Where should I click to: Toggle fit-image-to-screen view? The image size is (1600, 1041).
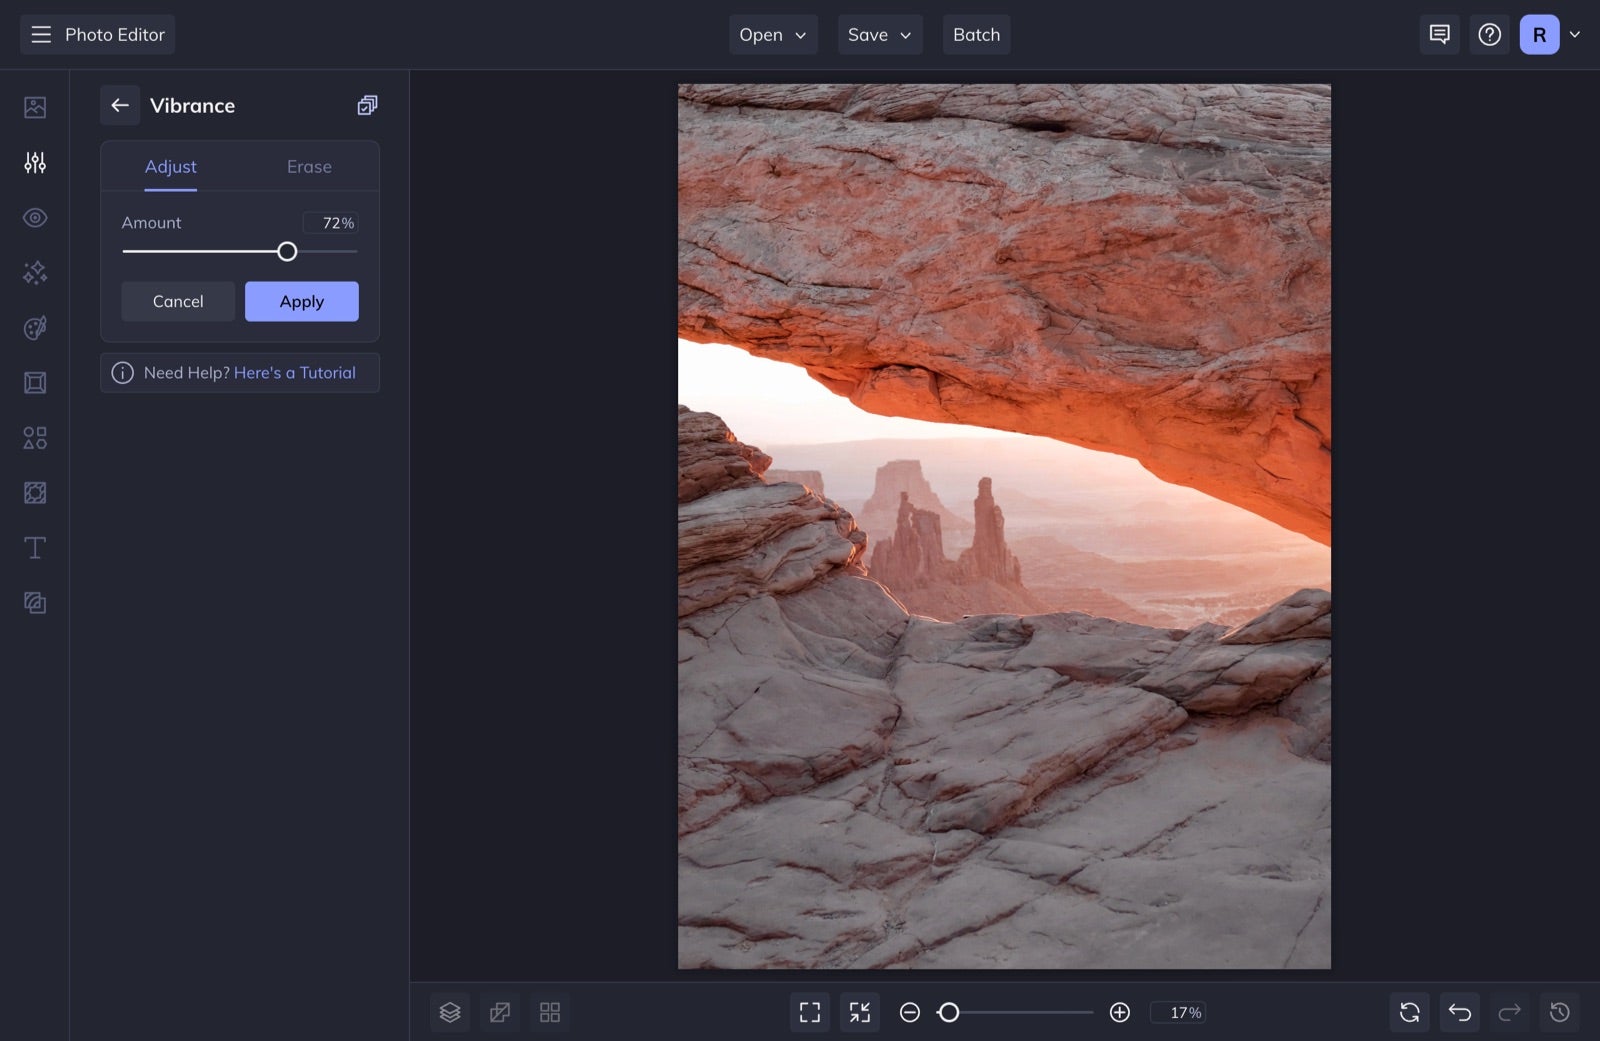tap(810, 1012)
